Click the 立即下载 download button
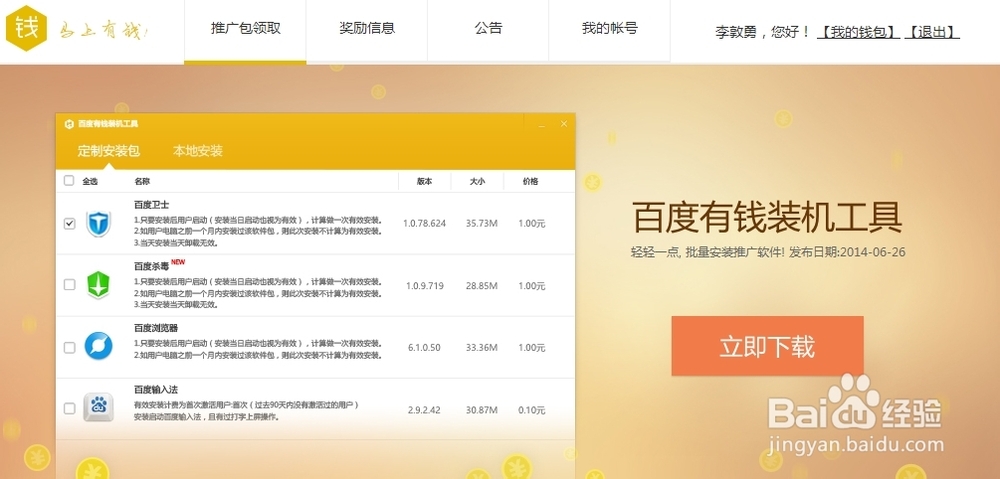This screenshot has width=1000, height=479. coord(767,346)
